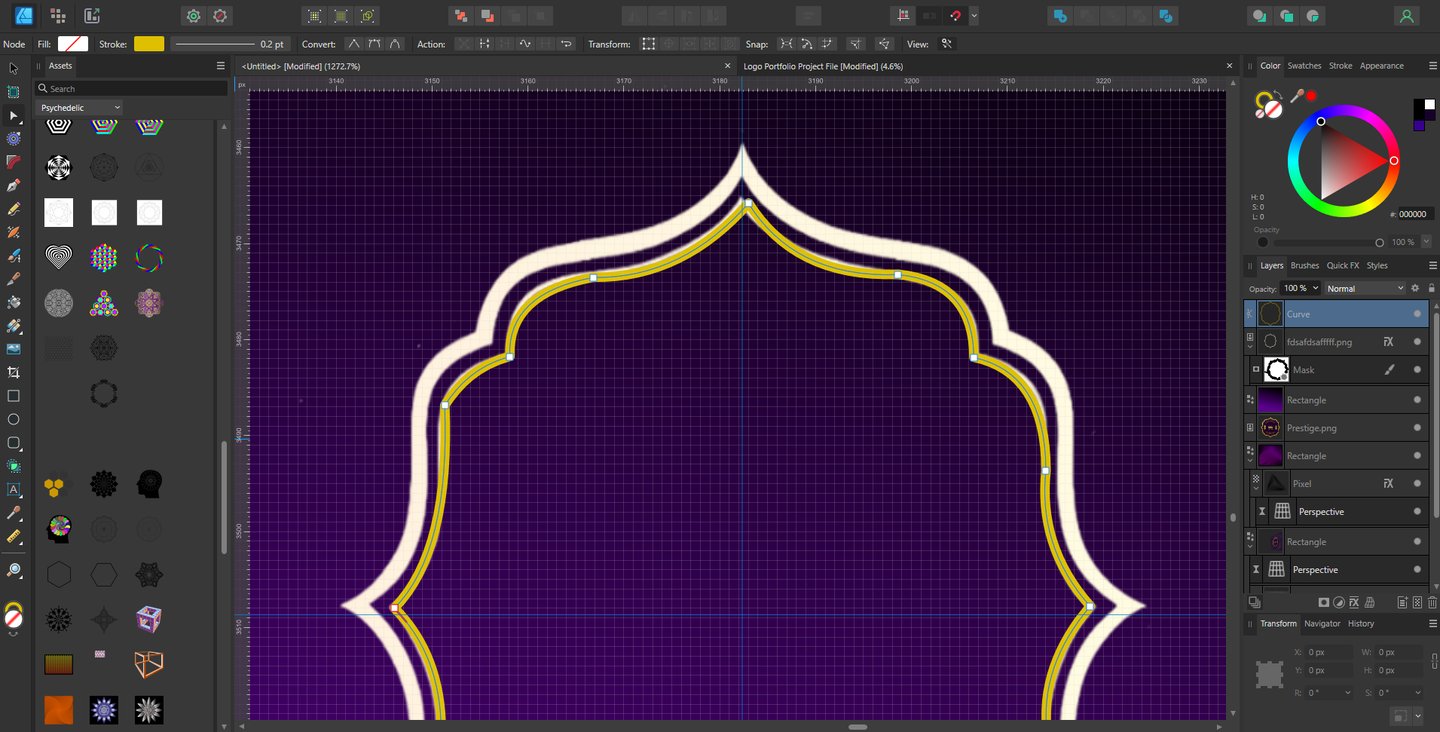The image size is (1440, 732).
Task: Toggle Transform mode in the Node toolbar
Action: tap(649, 44)
